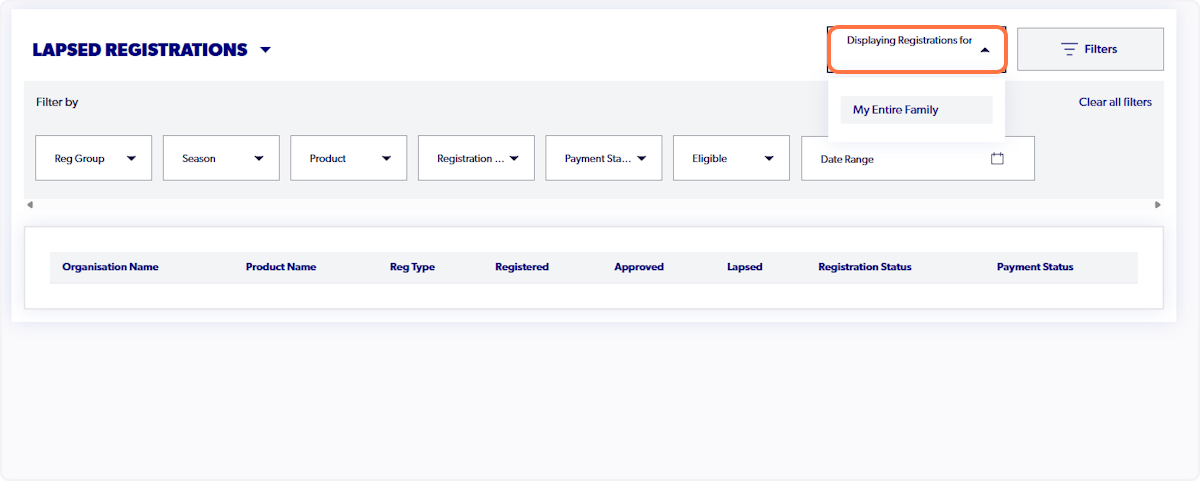Sort by Product Name column header
This screenshot has height=481, width=1200.
pyautogui.click(x=281, y=267)
